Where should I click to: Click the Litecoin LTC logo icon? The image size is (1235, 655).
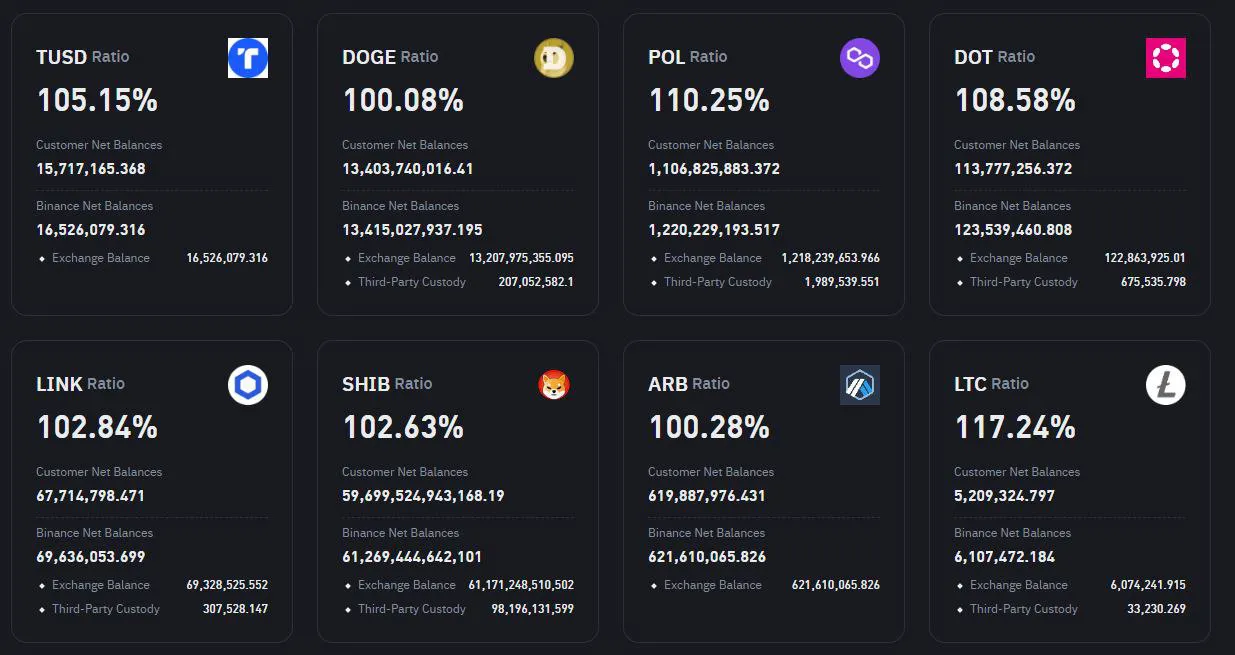point(1166,385)
